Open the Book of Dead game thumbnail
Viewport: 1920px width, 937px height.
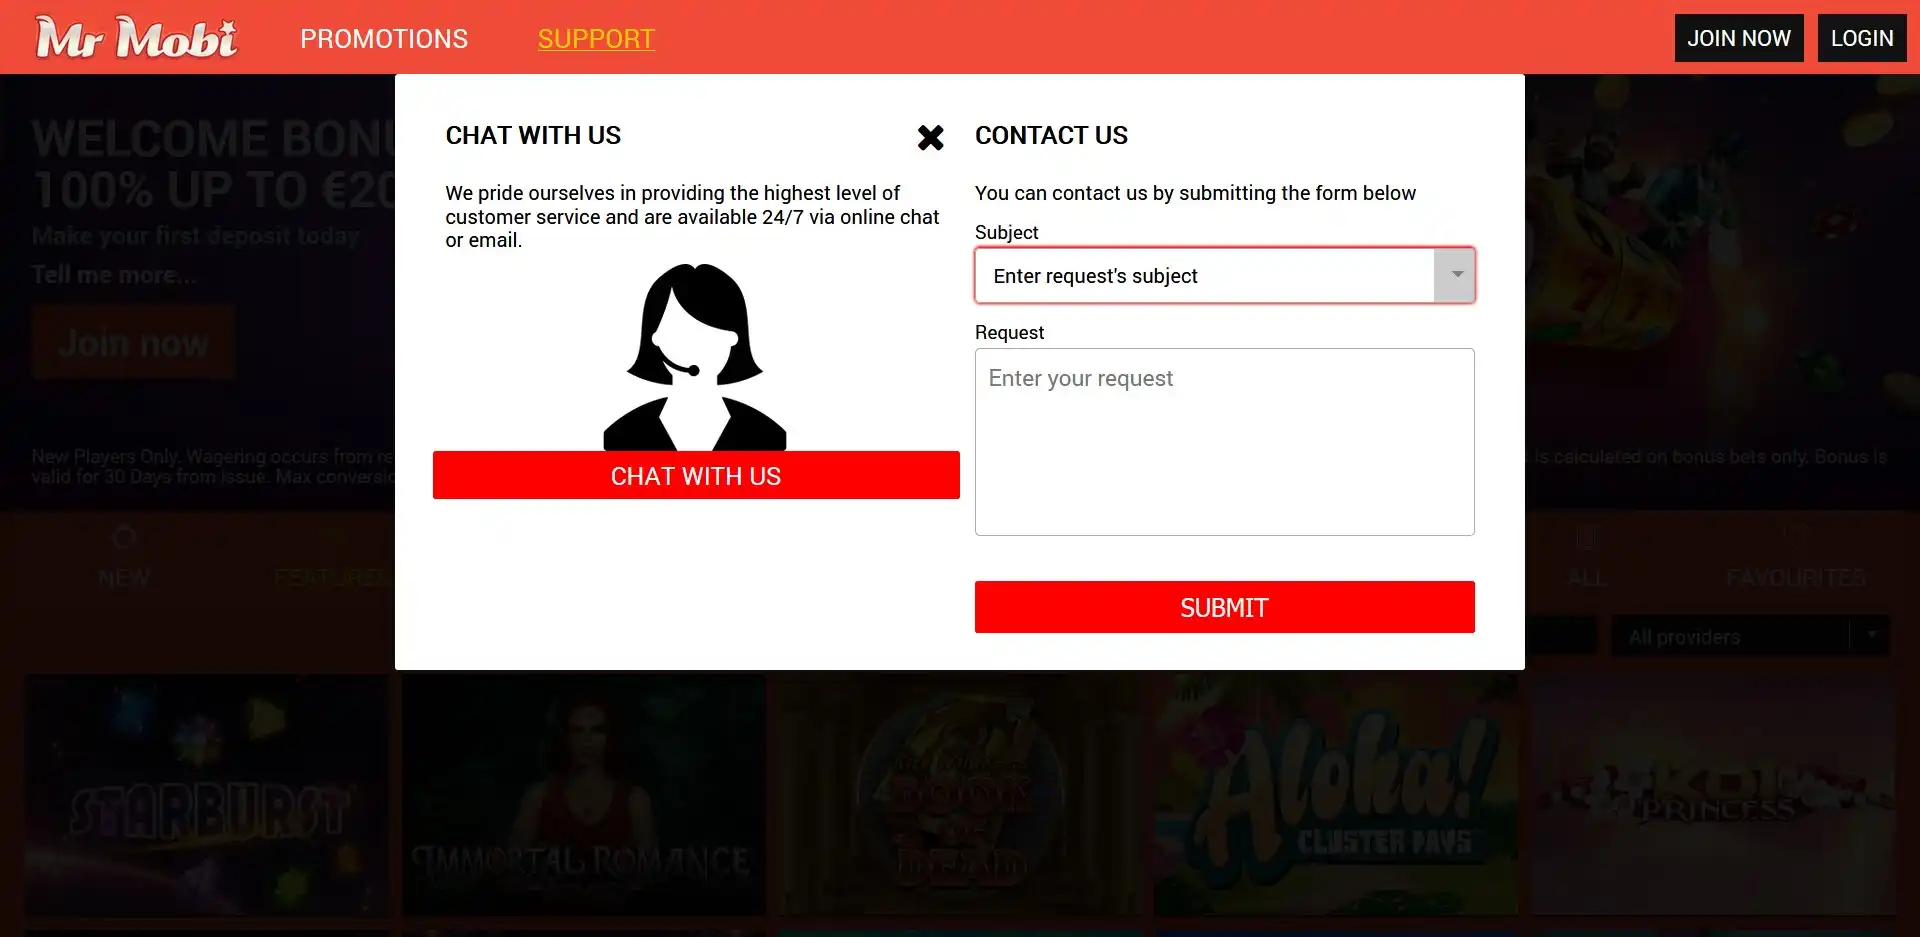[960, 795]
